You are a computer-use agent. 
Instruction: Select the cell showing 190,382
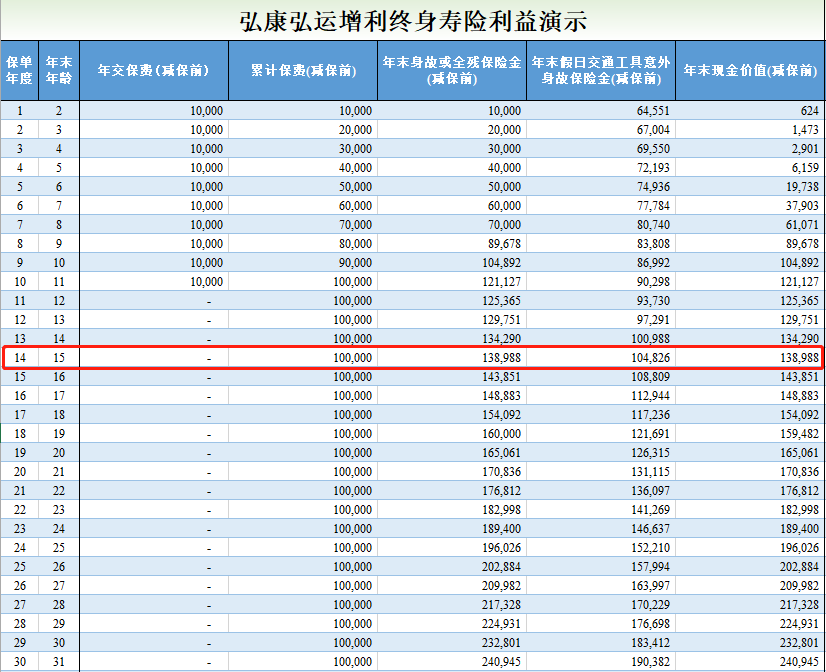click(x=601, y=661)
